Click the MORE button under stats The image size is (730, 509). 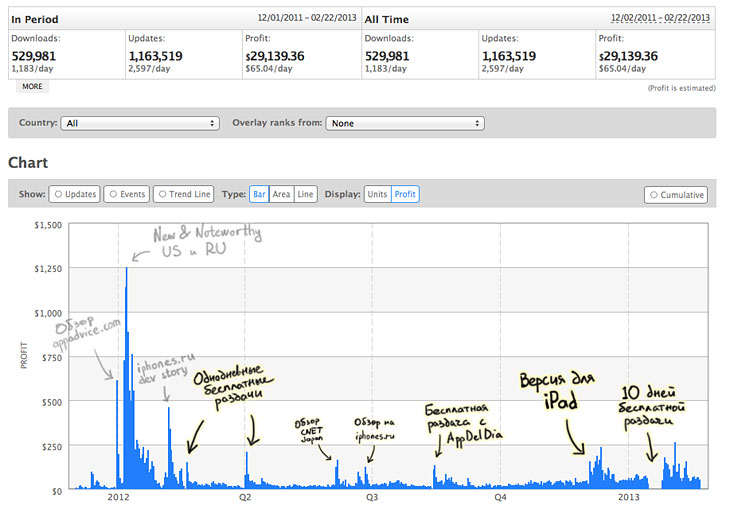click(x=32, y=86)
